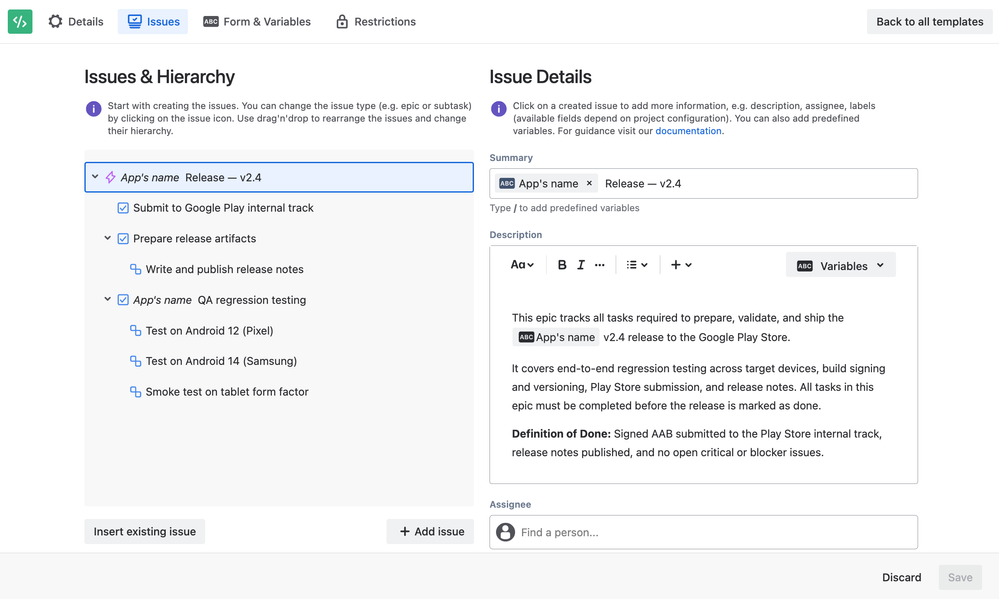Select Write and publish release notes subtask
This screenshot has height=599, width=999.
(224, 269)
